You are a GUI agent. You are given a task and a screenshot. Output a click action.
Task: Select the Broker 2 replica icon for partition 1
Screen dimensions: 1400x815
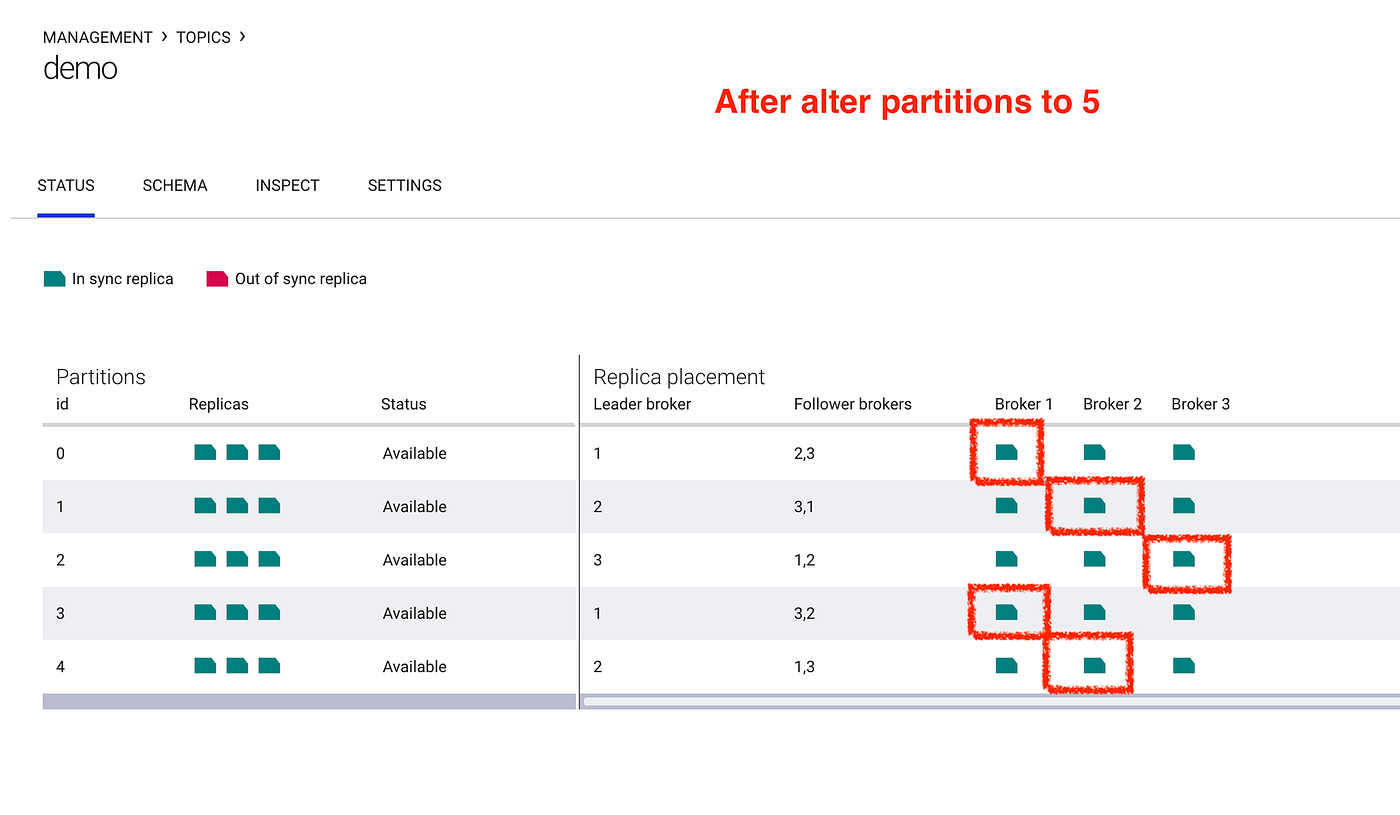[1094, 505]
